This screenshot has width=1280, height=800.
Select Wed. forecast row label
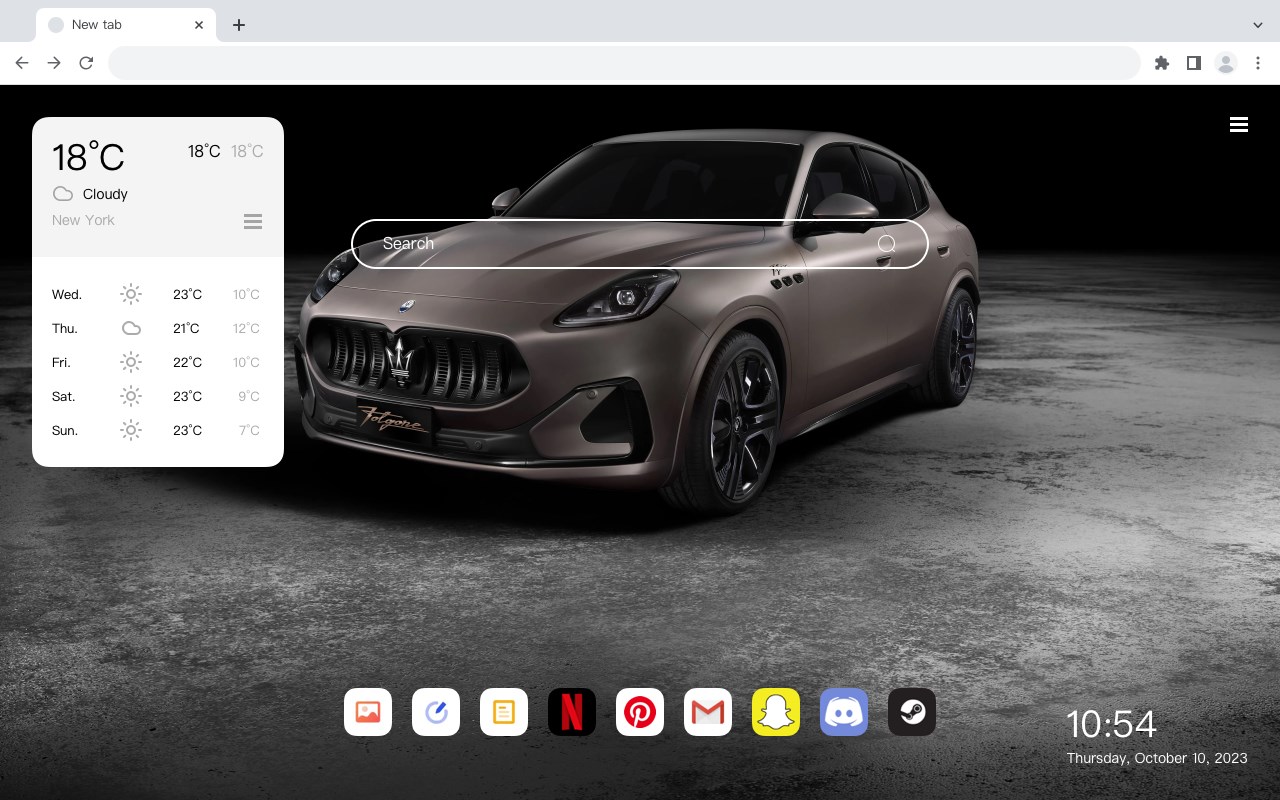[67, 295]
